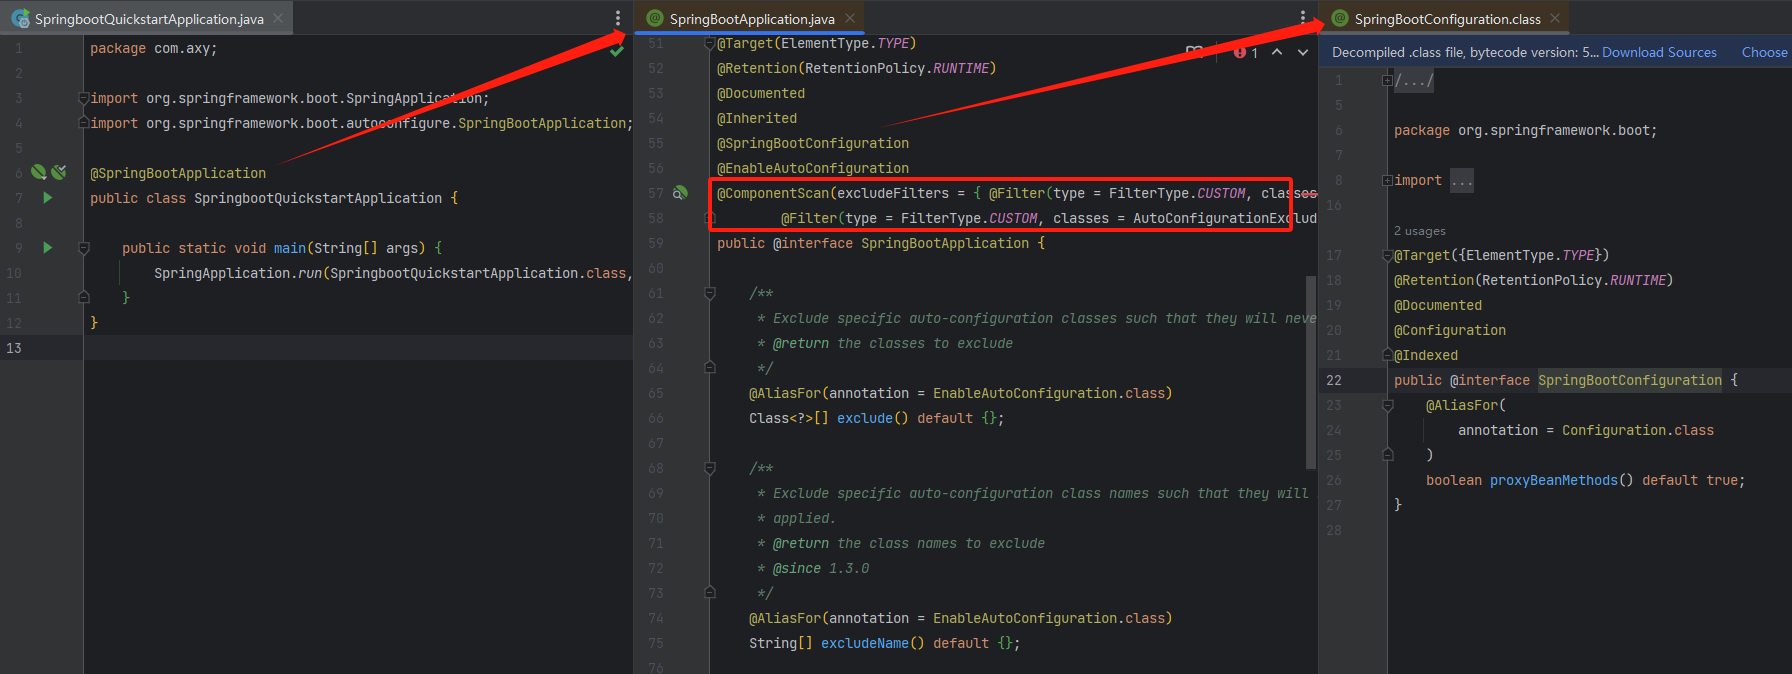This screenshot has height=674, width=1792.
Task: Click the 2 usages inlay hint
Action: (x=1420, y=231)
